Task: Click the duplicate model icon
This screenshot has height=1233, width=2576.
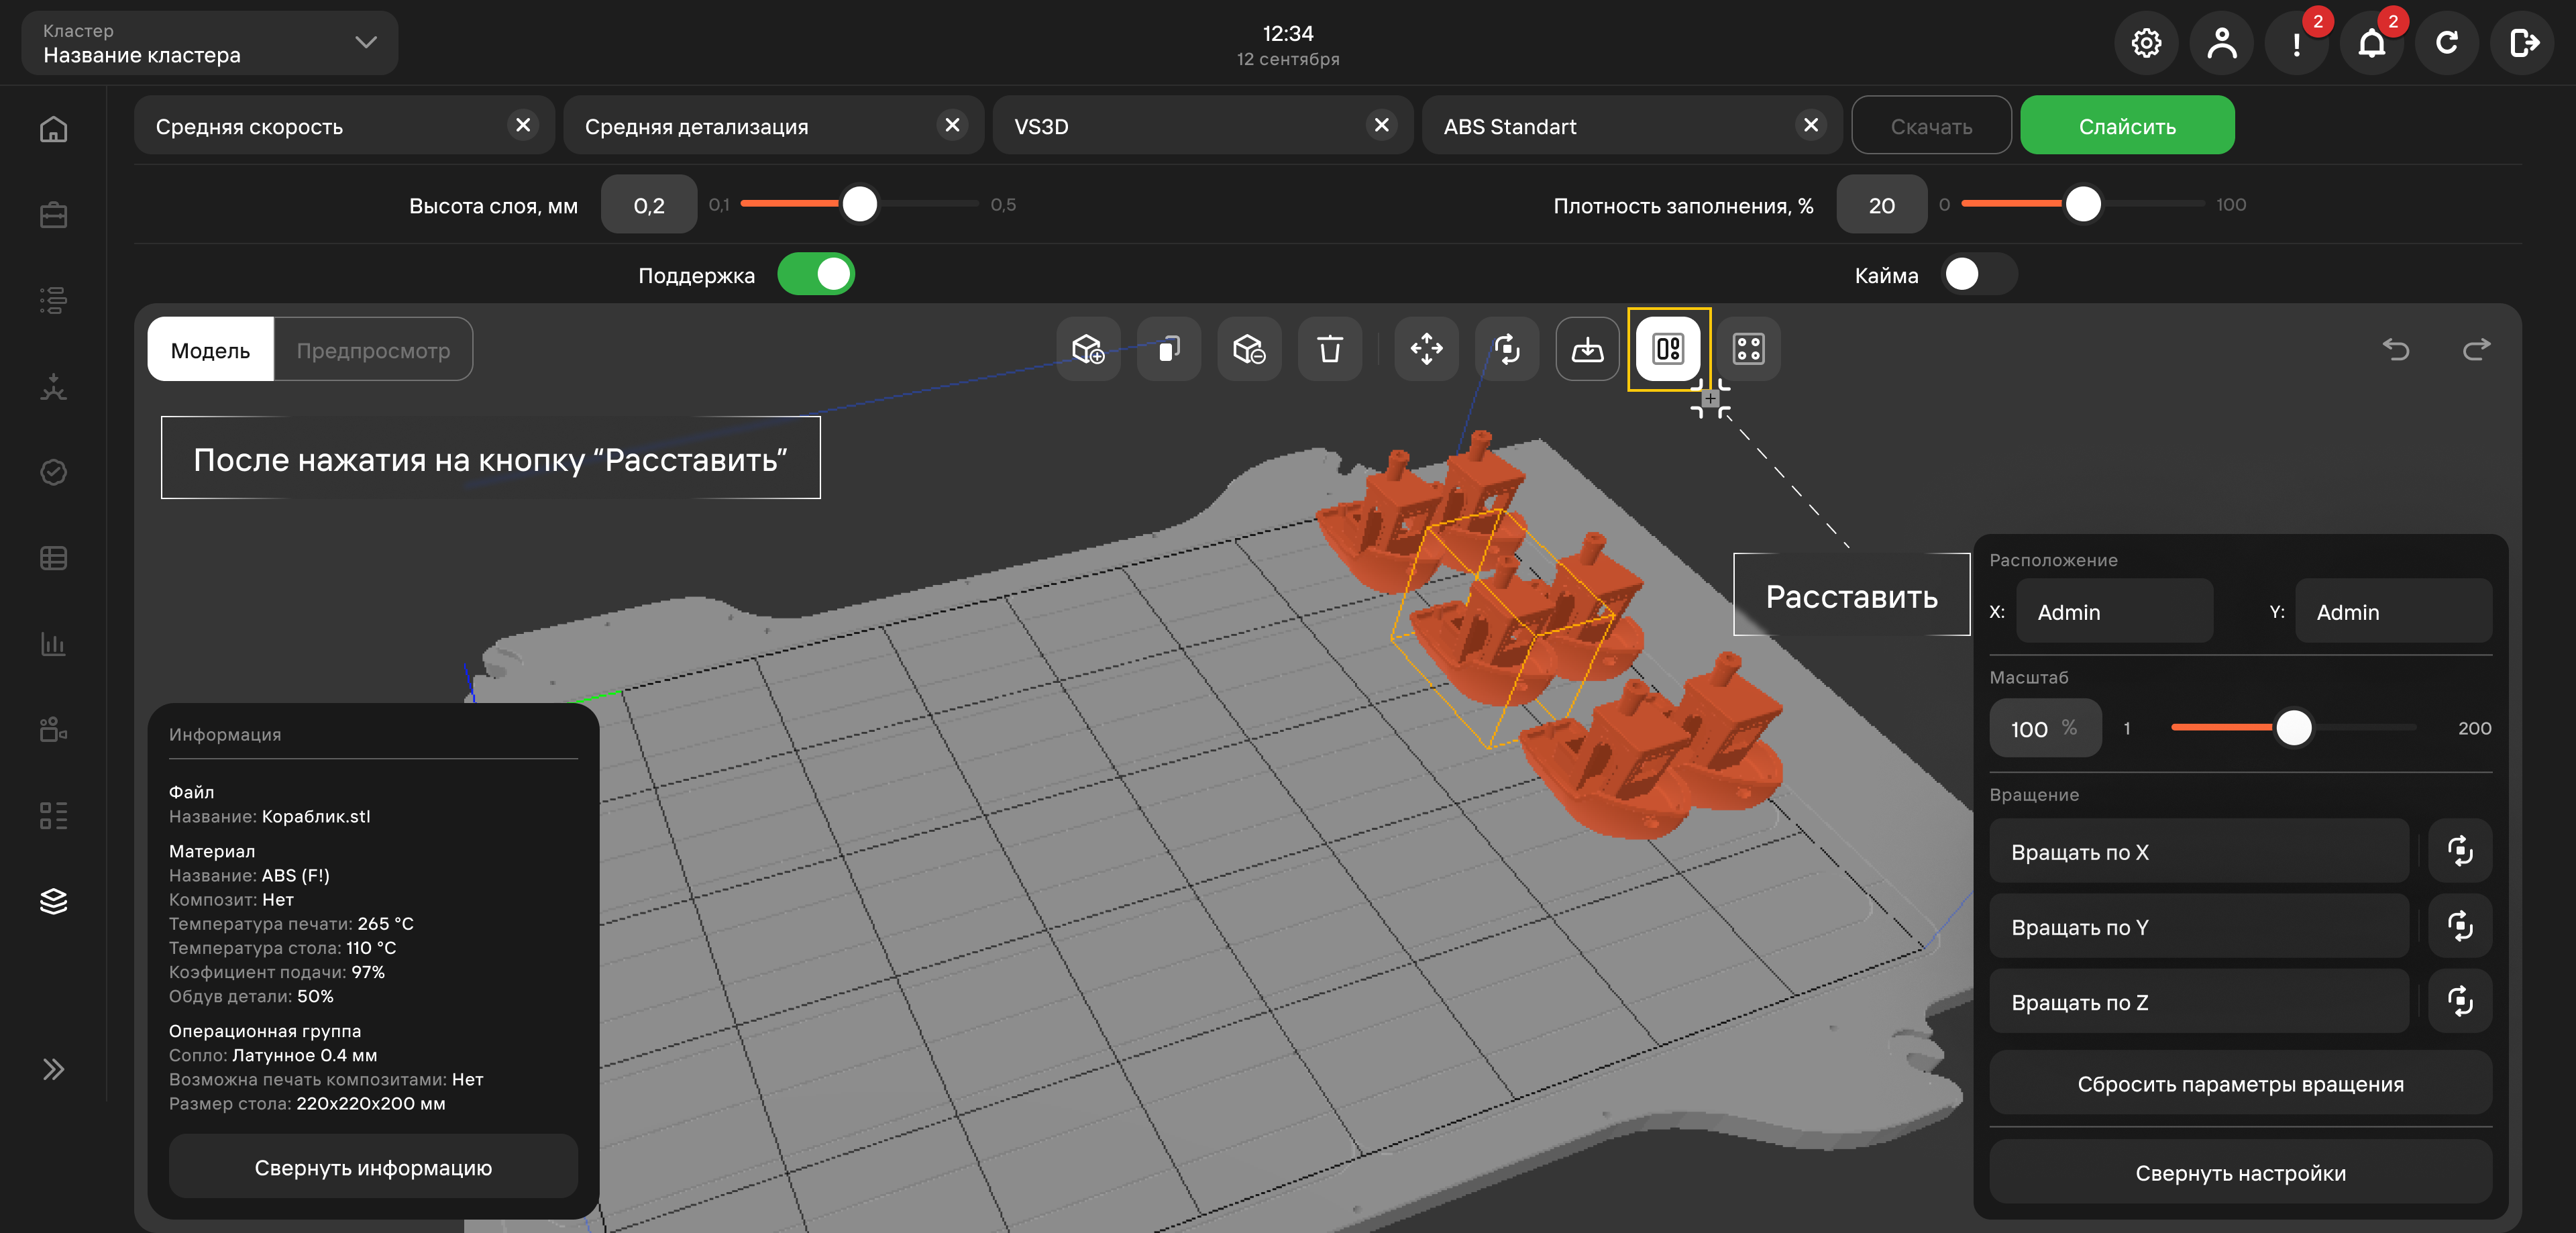Action: [x=1169, y=349]
